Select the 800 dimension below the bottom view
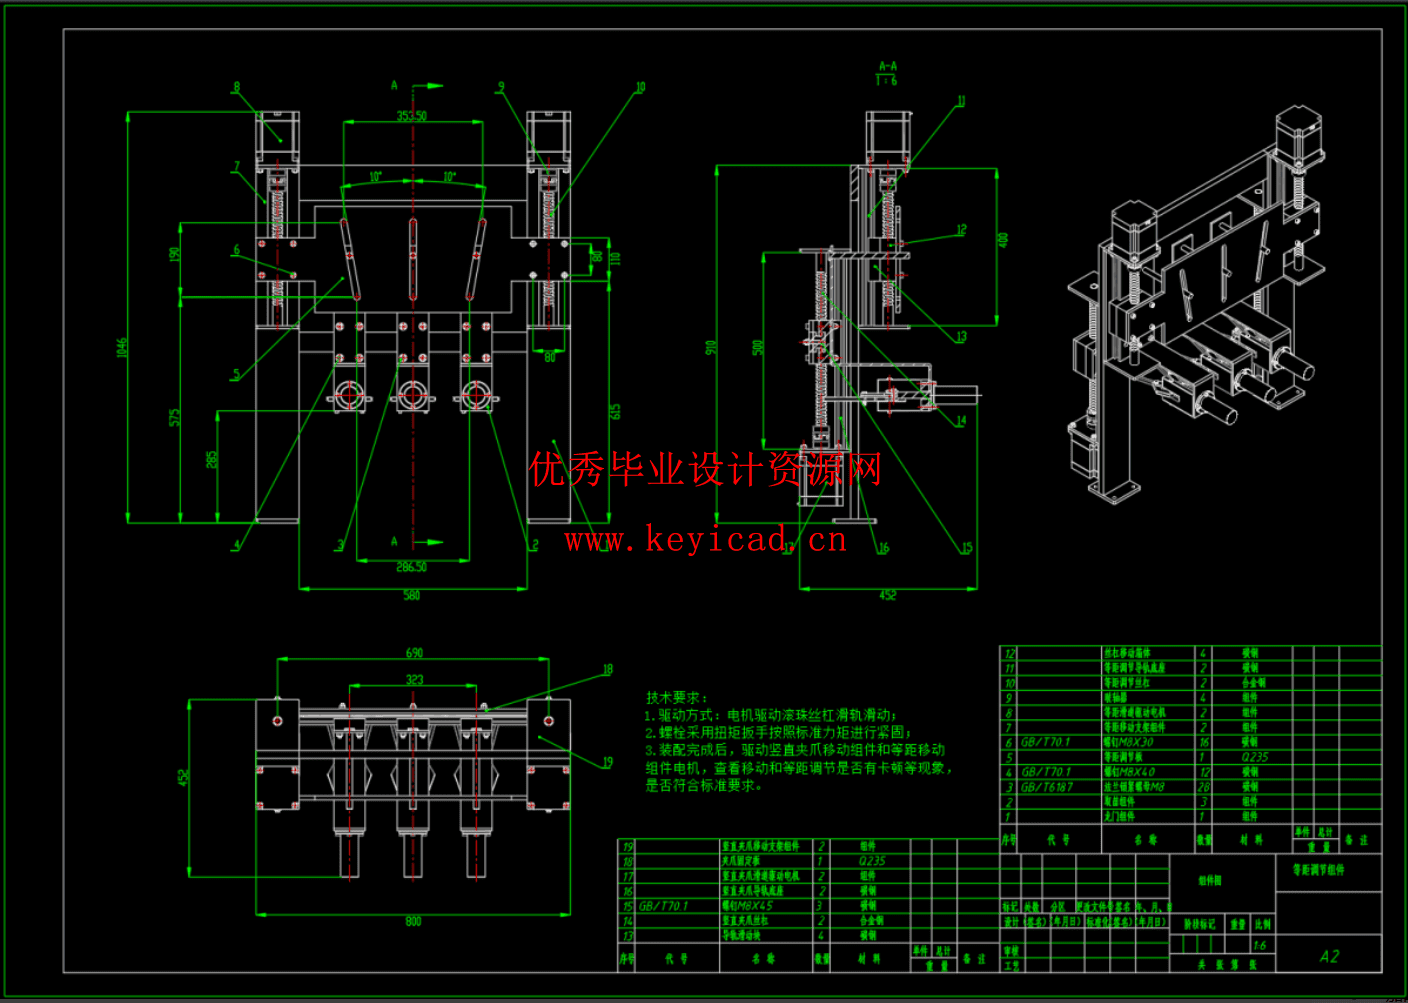The image size is (1408, 1003). [411, 921]
